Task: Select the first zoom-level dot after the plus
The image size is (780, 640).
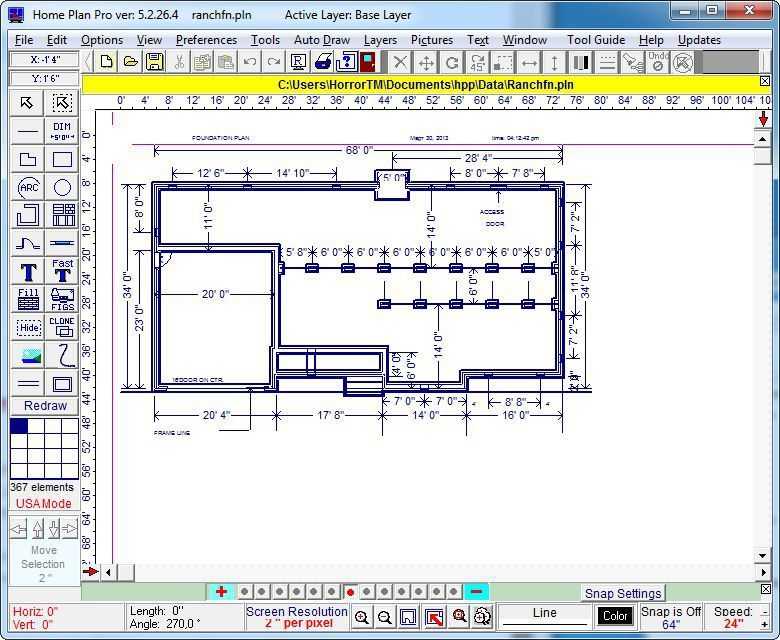Action: (x=244, y=592)
